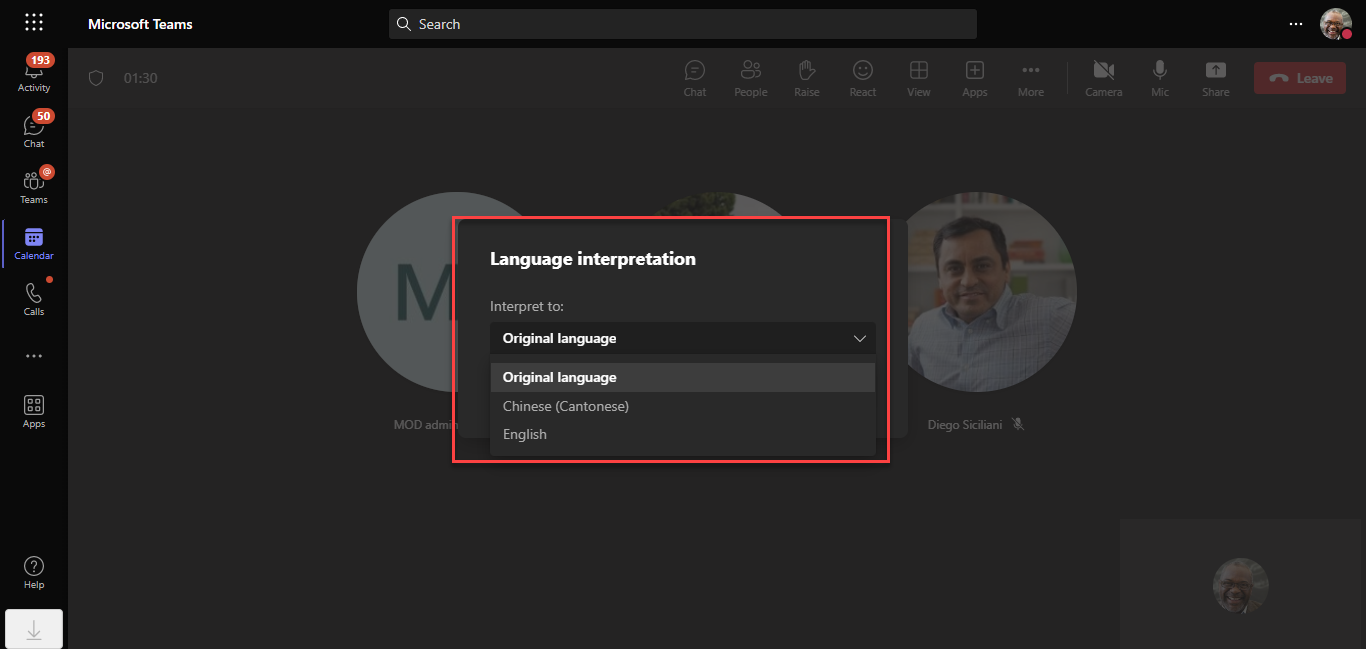The image size is (1366, 649).
Task: Click inside the Search field
Action: (683, 23)
